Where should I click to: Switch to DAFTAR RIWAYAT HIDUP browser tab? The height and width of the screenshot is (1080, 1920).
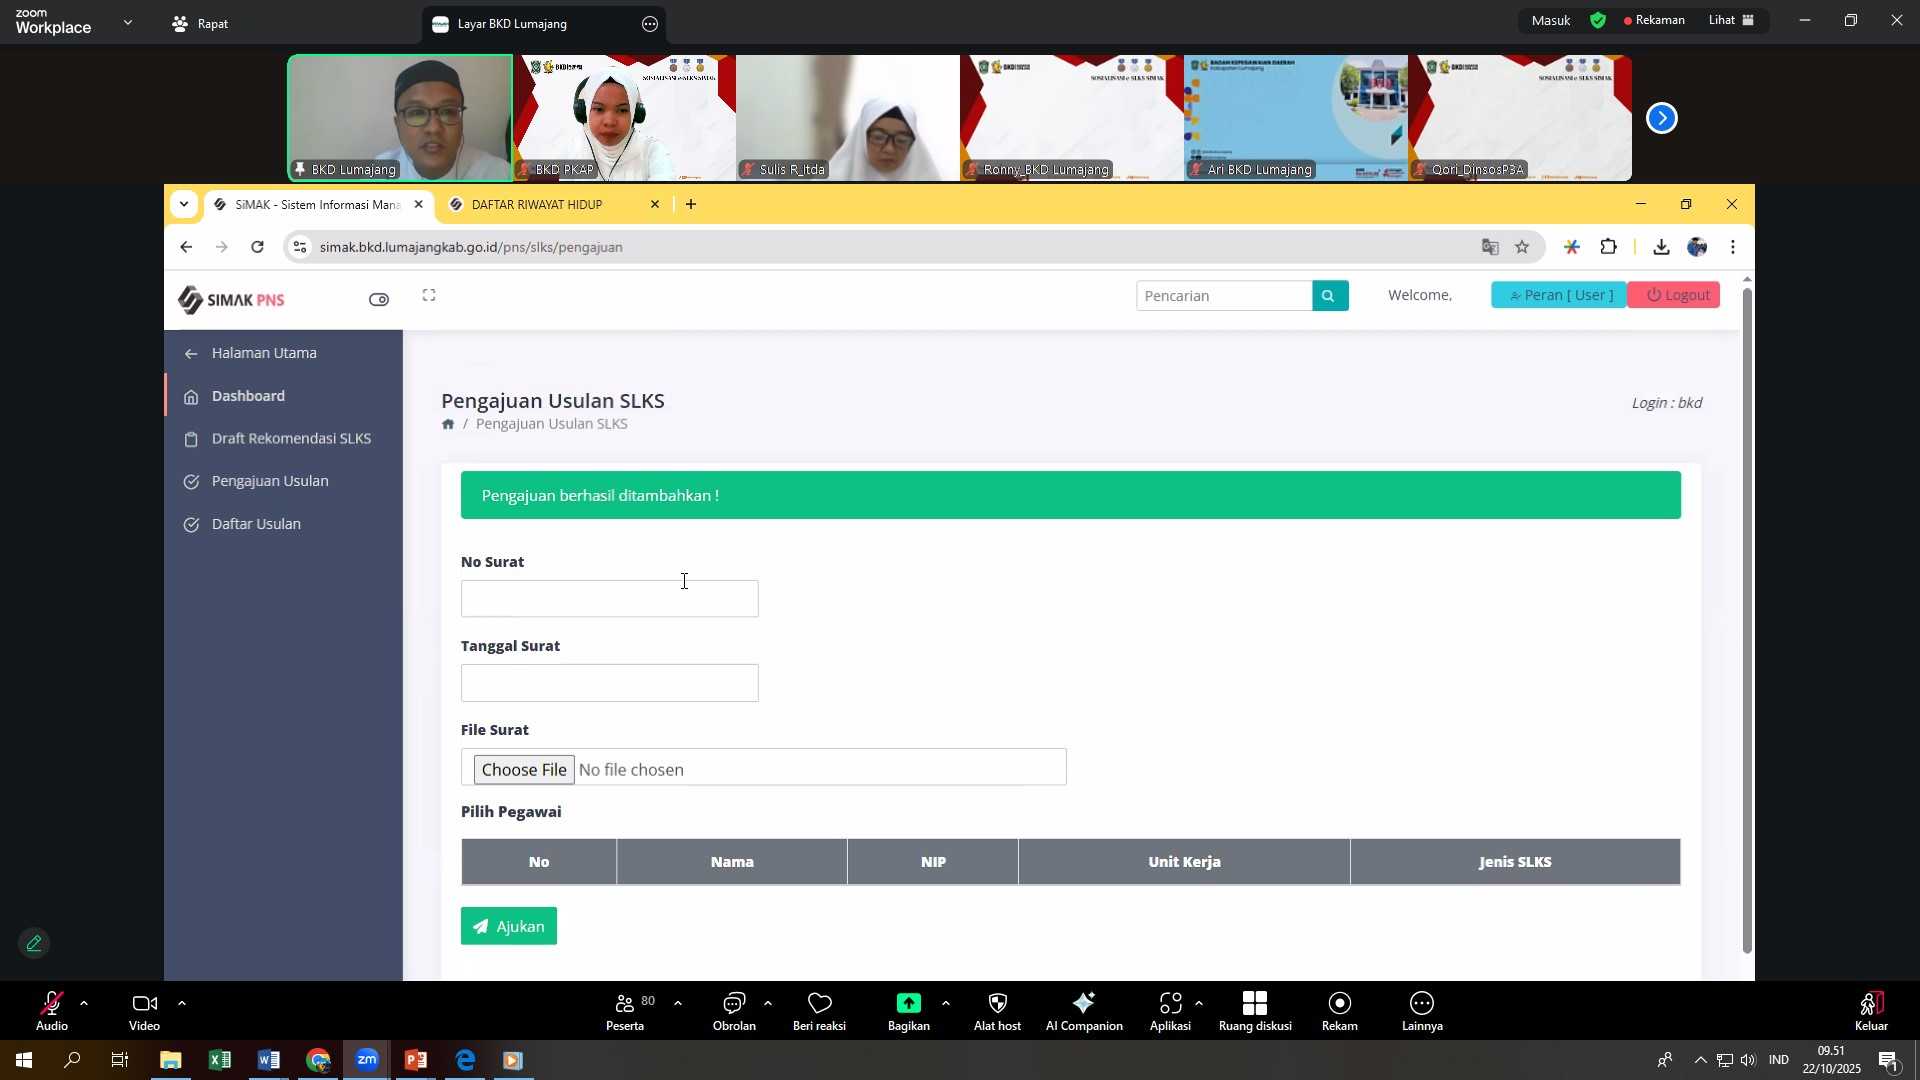pyautogui.click(x=537, y=205)
